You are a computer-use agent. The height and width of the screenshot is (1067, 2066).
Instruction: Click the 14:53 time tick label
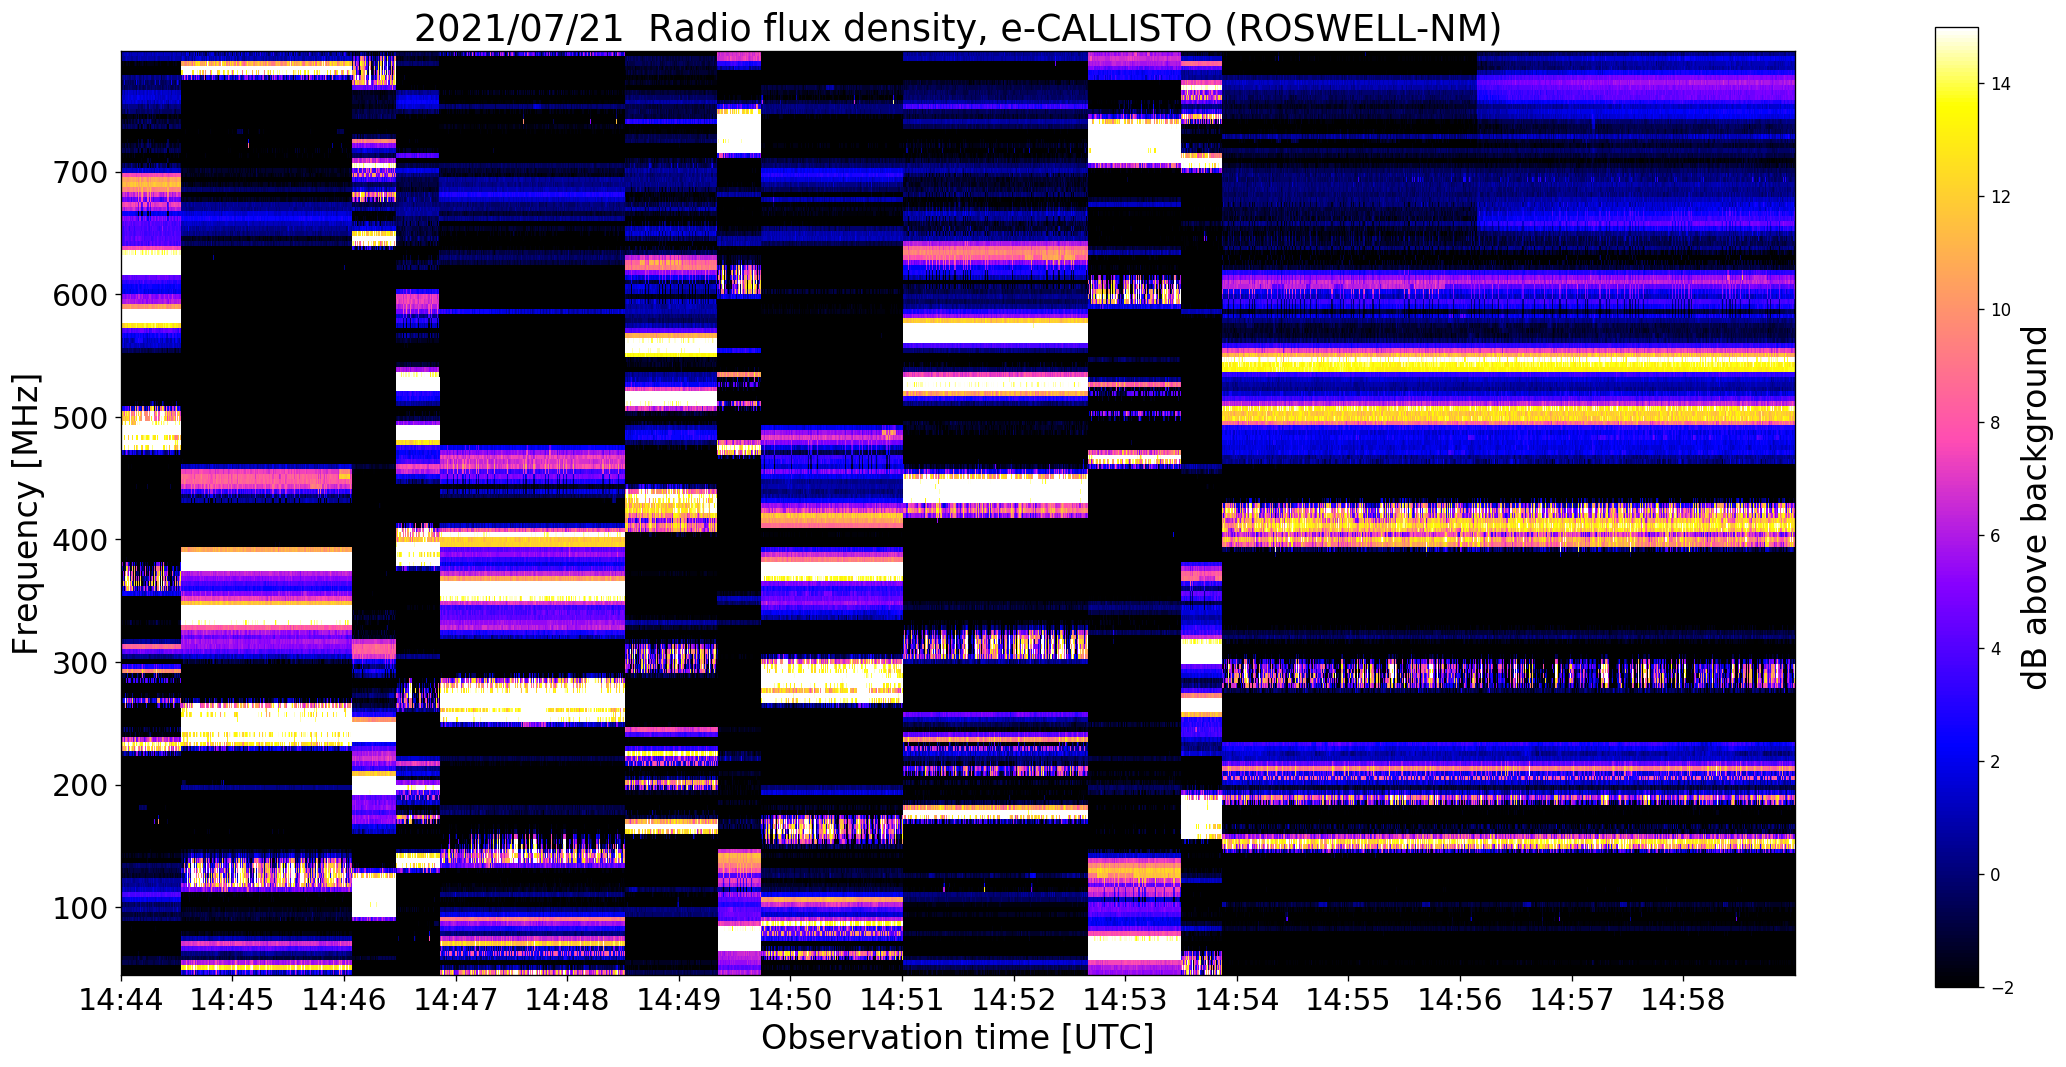pos(1126,1000)
